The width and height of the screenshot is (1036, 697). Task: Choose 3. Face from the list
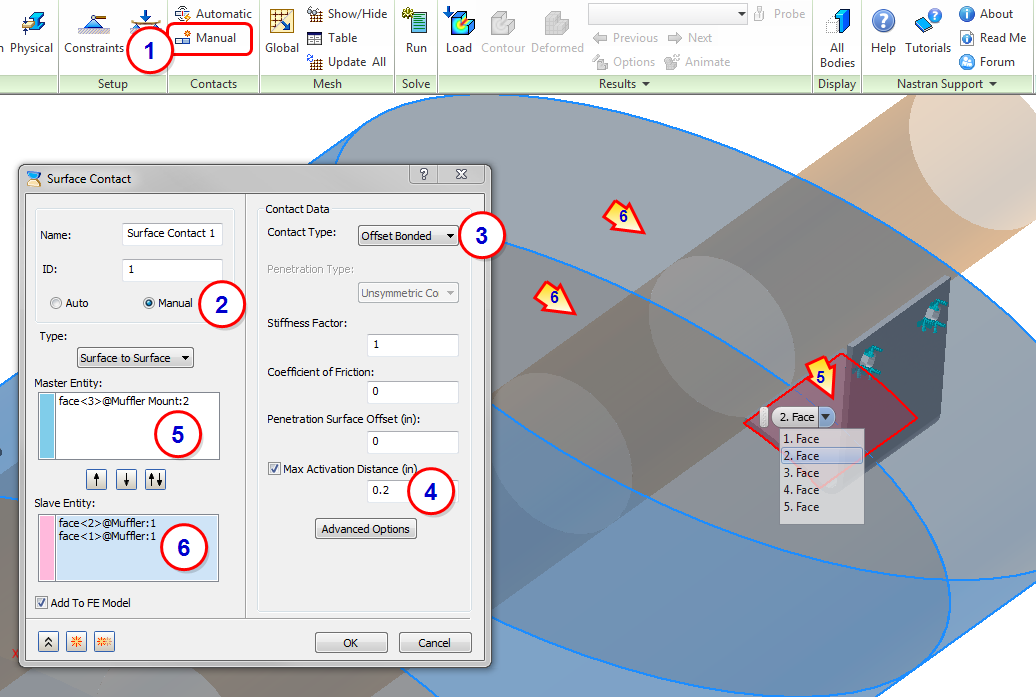(821, 473)
